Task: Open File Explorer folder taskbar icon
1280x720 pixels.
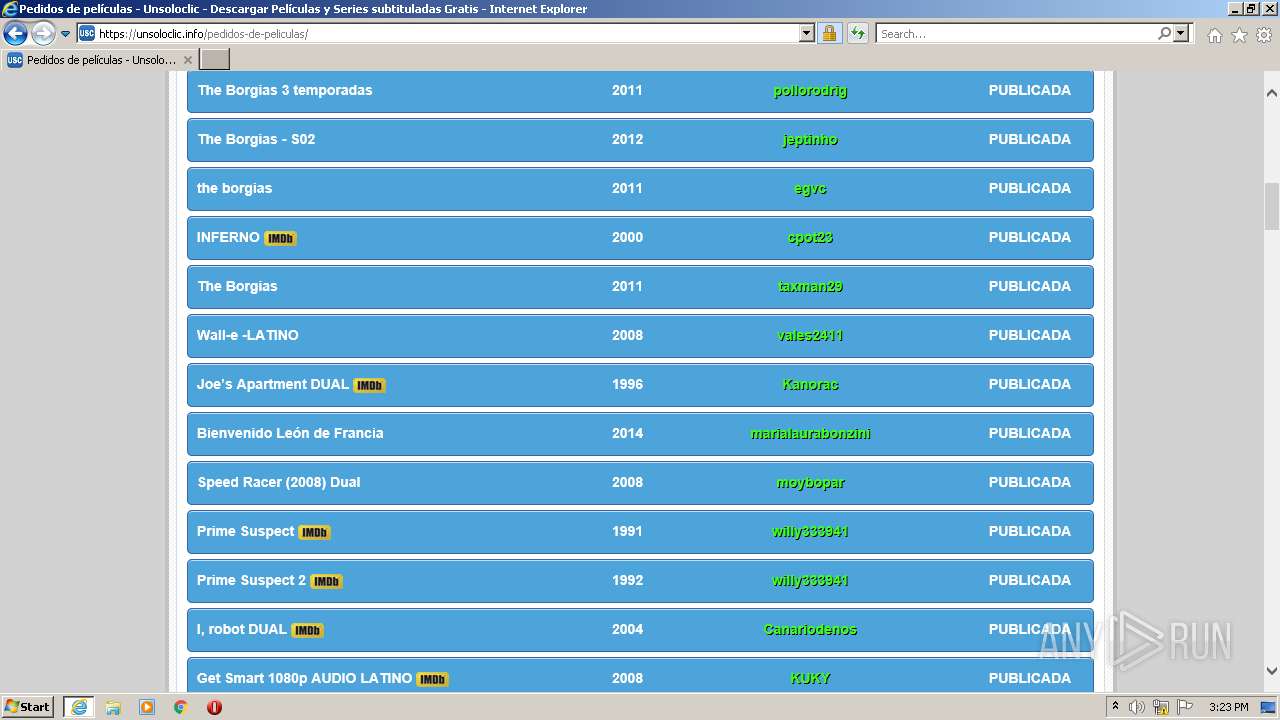Action: 113,707
